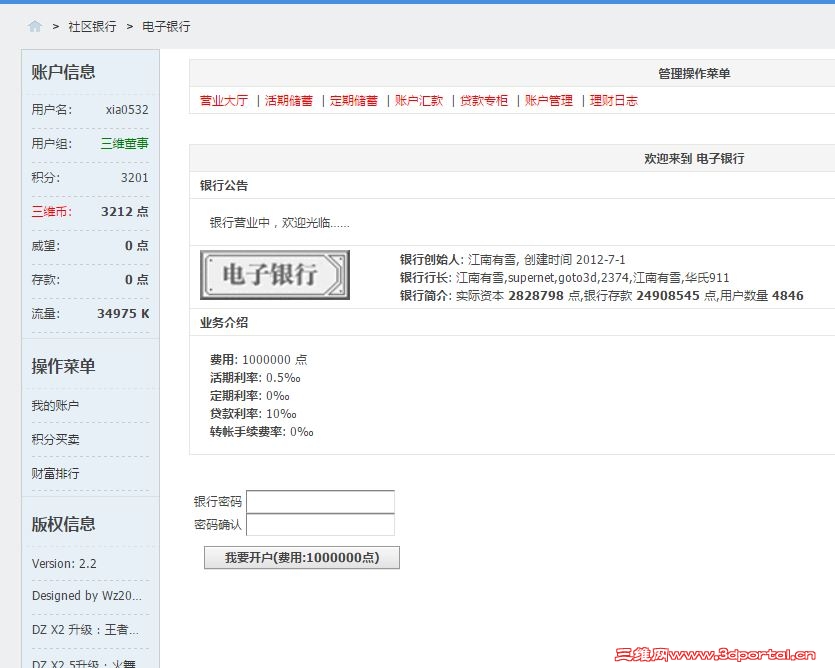
Task: Focus the 密码确认 input field
Action: point(321,525)
